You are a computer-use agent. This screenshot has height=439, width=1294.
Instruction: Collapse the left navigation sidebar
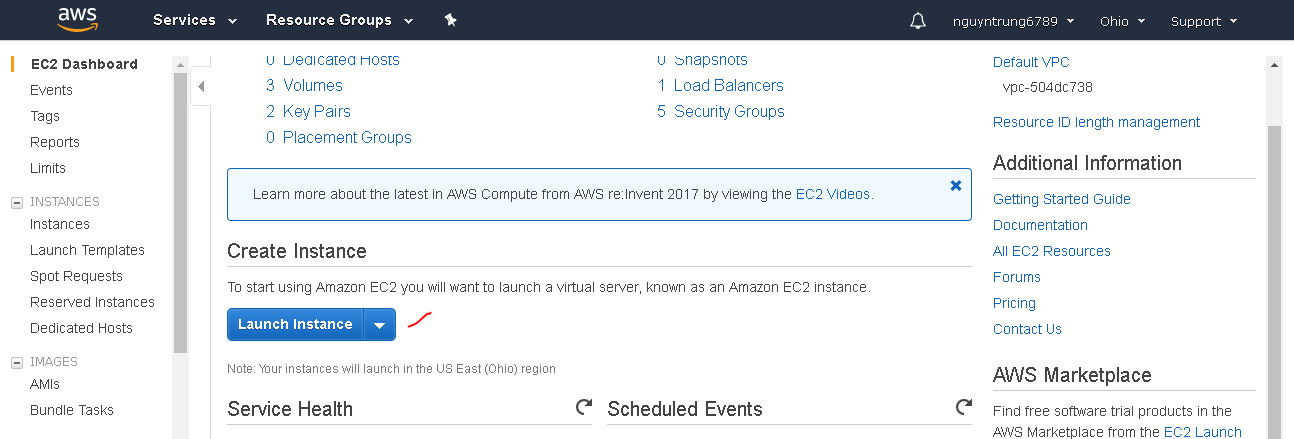point(201,87)
